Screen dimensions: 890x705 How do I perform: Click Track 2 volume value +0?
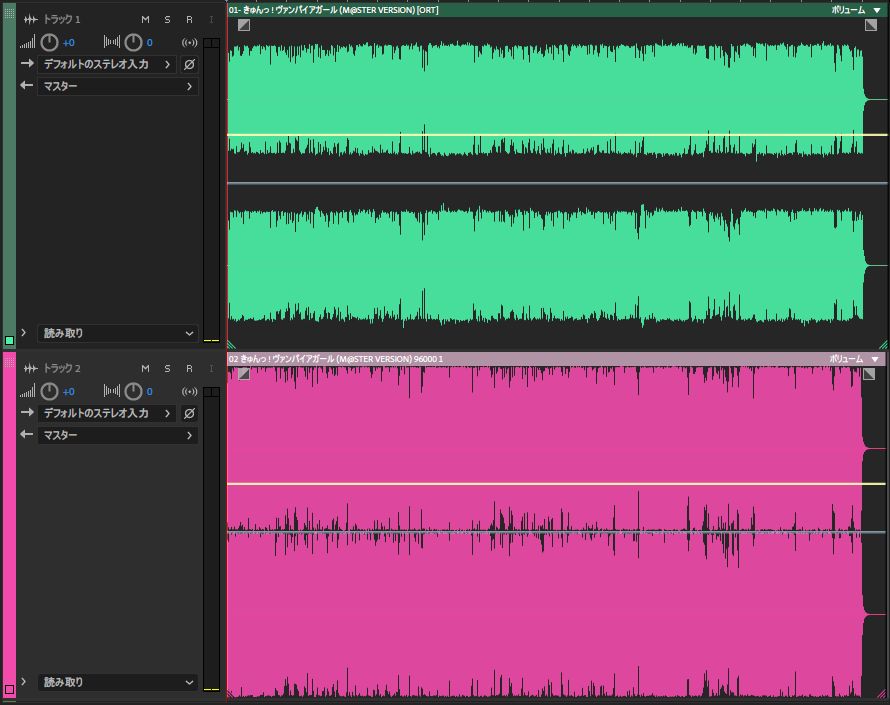(69, 392)
